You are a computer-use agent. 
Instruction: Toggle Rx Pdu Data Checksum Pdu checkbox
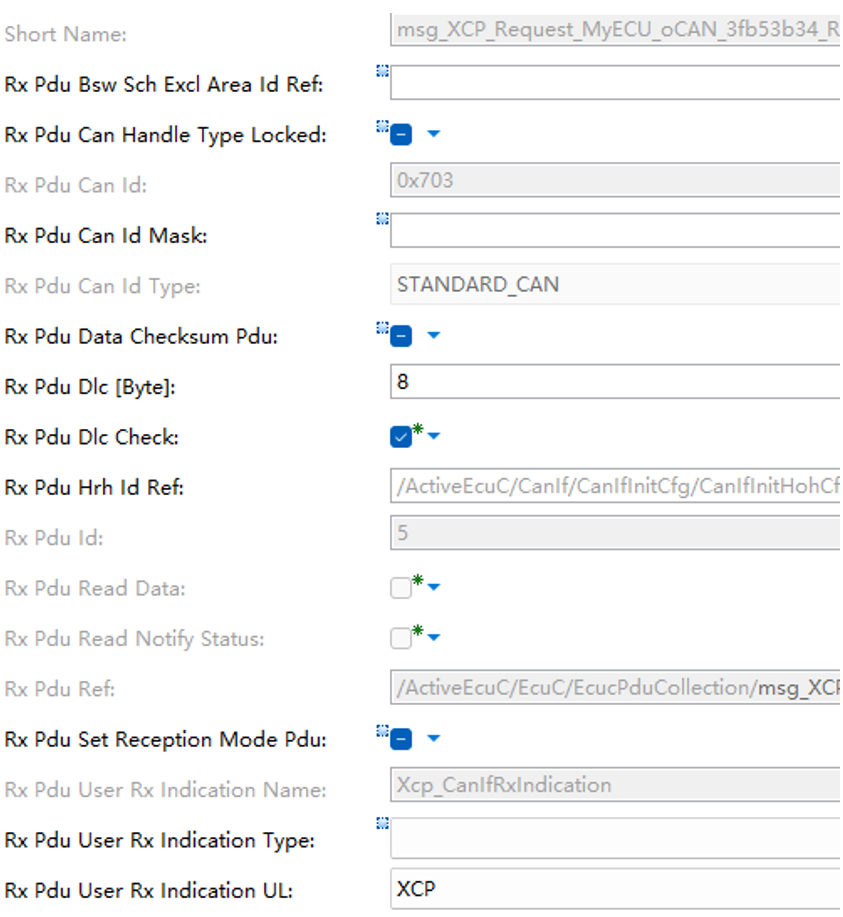click(401, 336)
